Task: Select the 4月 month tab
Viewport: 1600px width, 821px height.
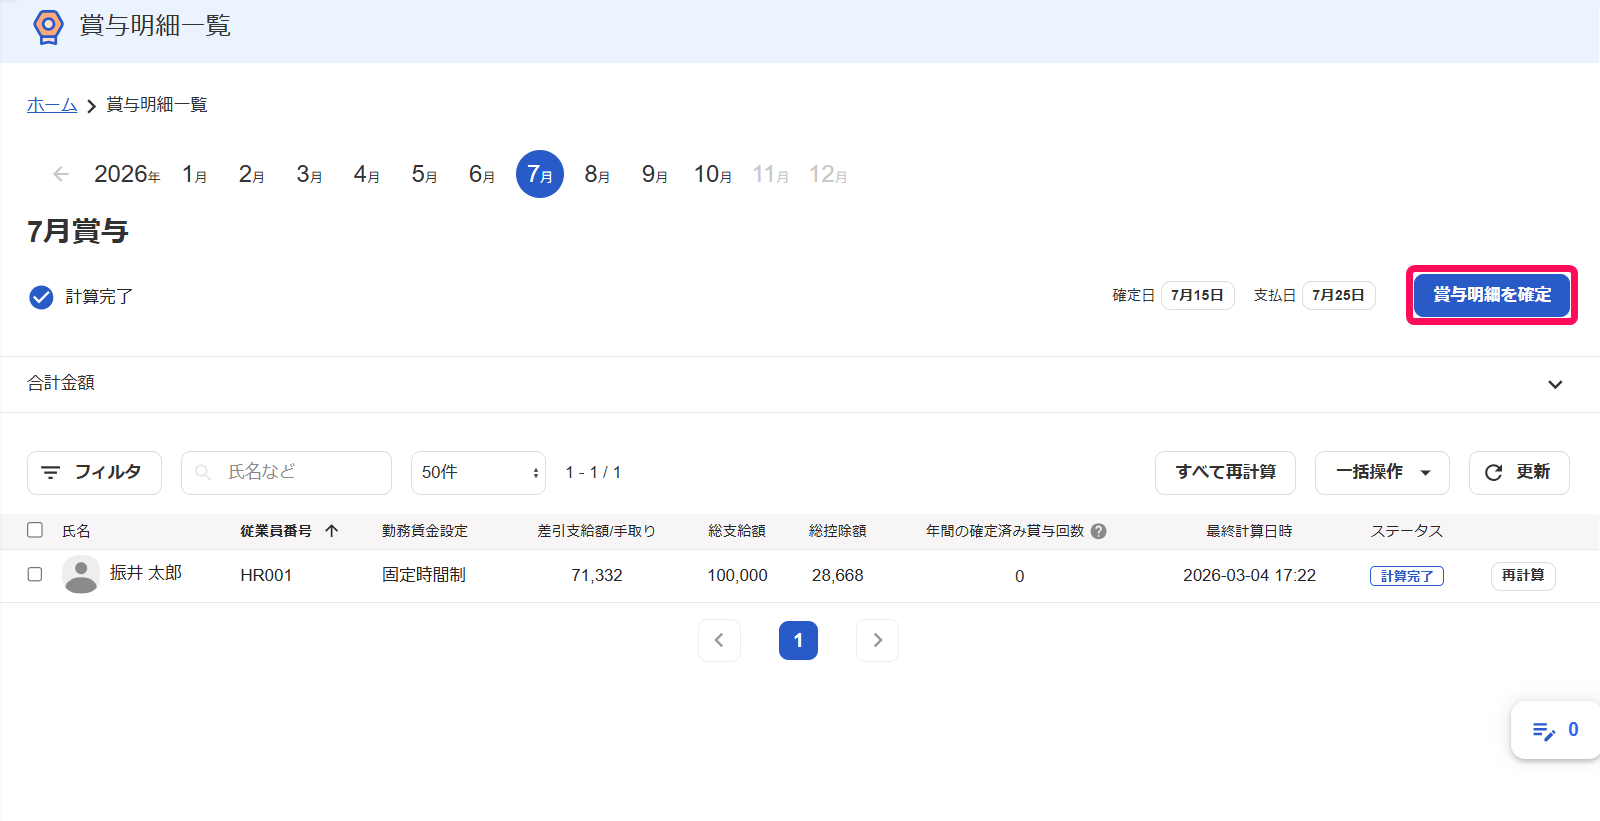Action: coord(367,174)
